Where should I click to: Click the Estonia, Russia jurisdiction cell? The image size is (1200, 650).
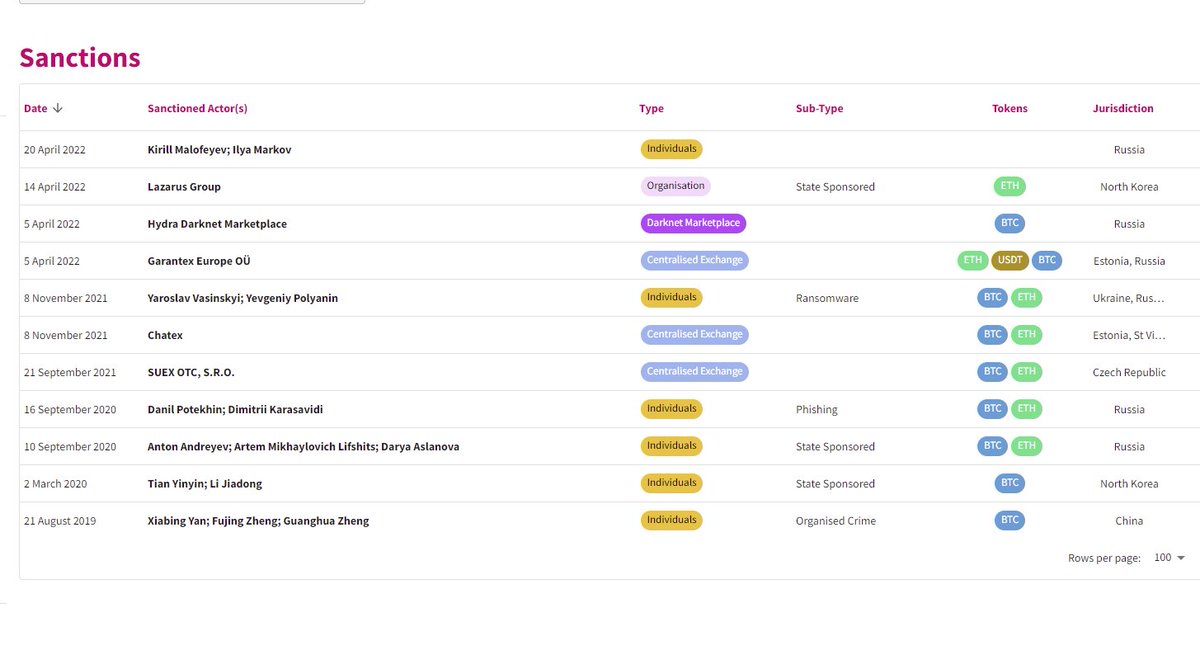click(x=1129, y=261)
